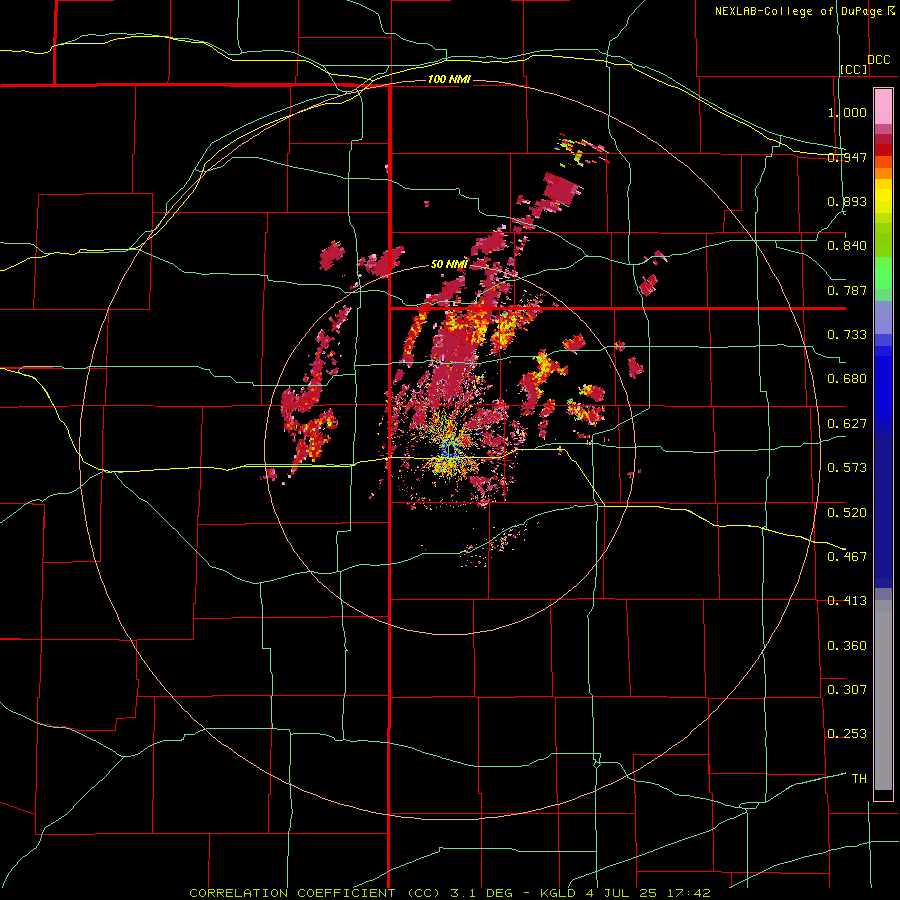Viewport: 900px width, 900px height.
Task: Select the 0.307 scale value
Action: (x=847, y=690)
